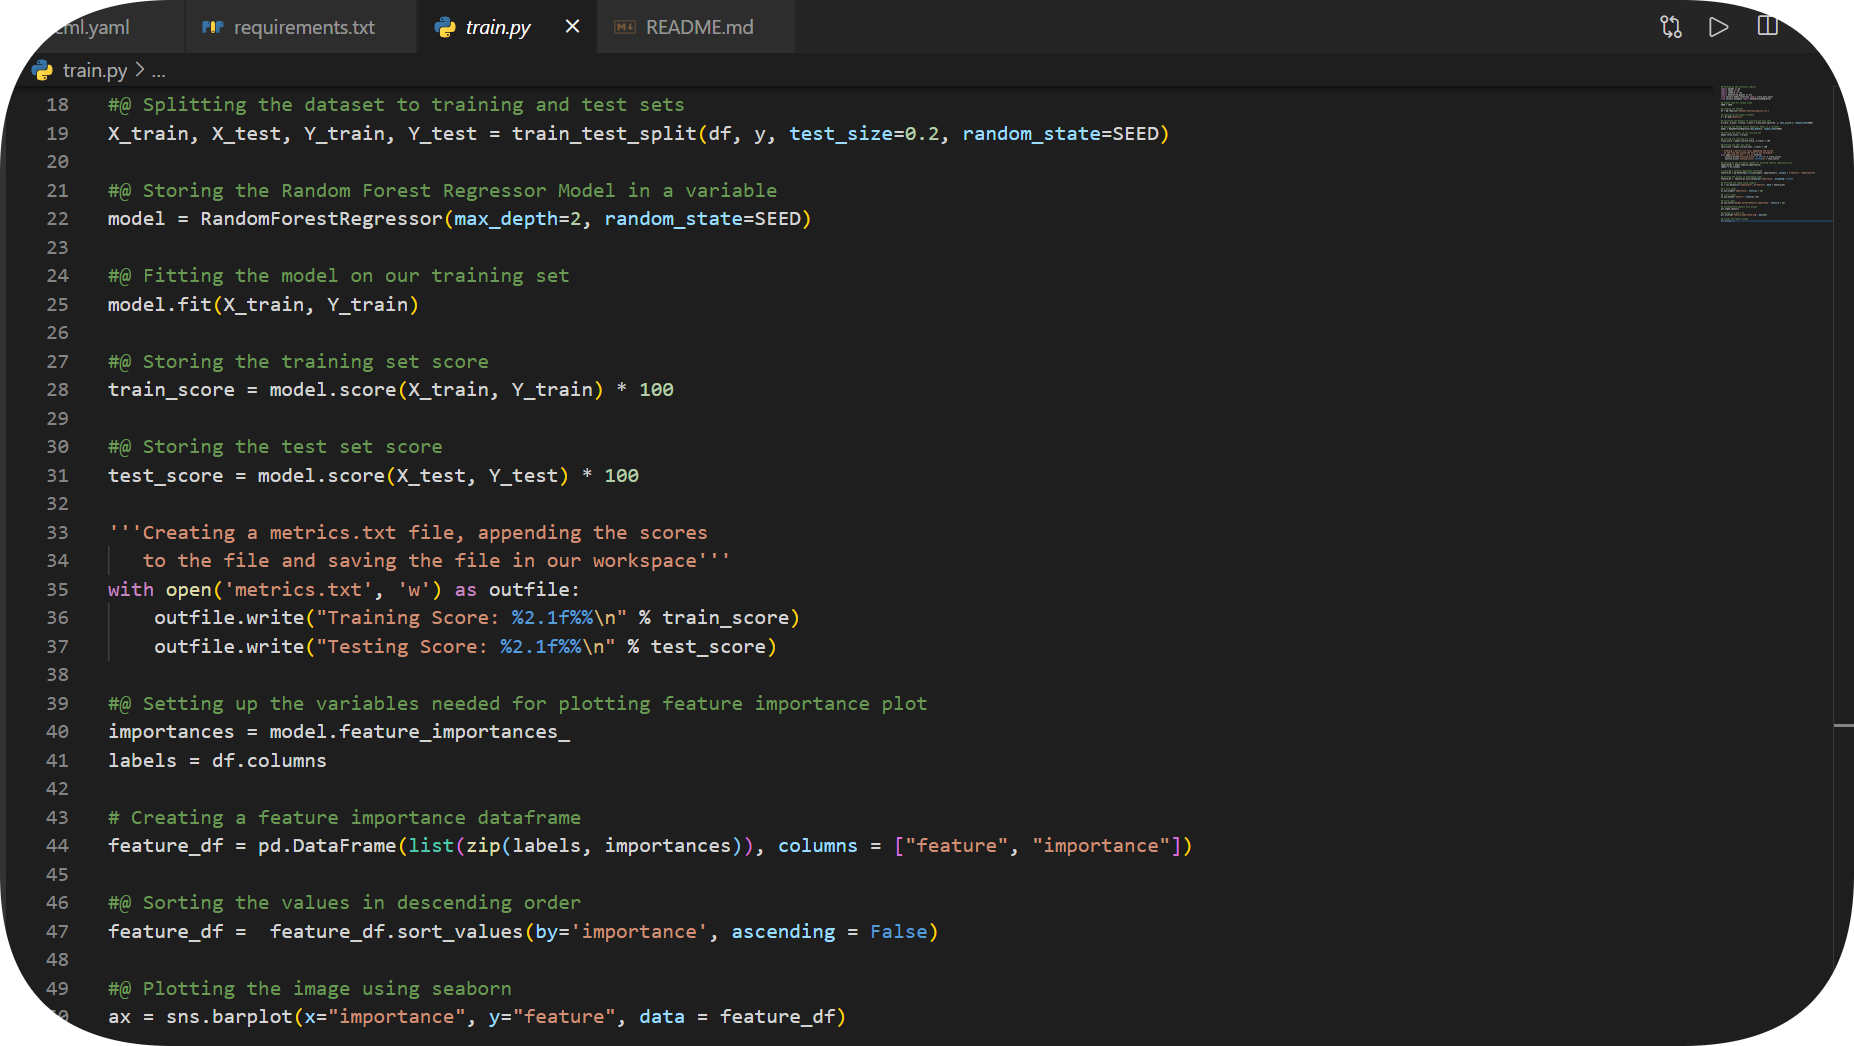1854x1046 pixels.
Task: Switch to the README.md tab
Action: (697, 27)
